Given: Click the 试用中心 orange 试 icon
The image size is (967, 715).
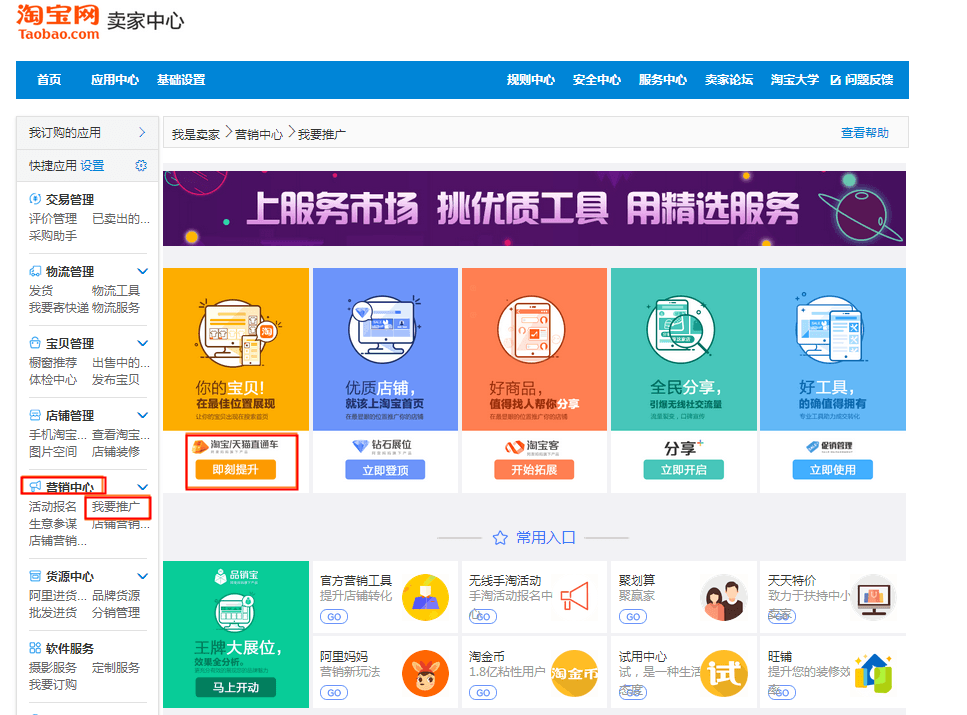Looking at the screenshot, I should [x=723, y=673].
